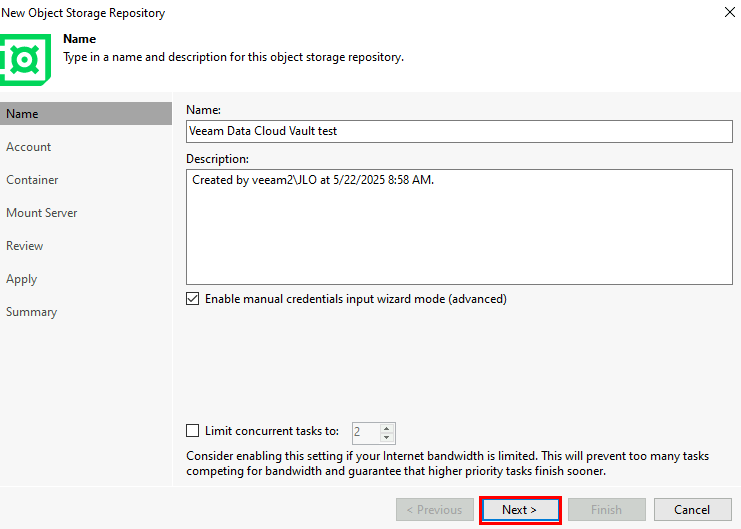
Task: Open the Summary wizard step
Action: coord(32,312)
